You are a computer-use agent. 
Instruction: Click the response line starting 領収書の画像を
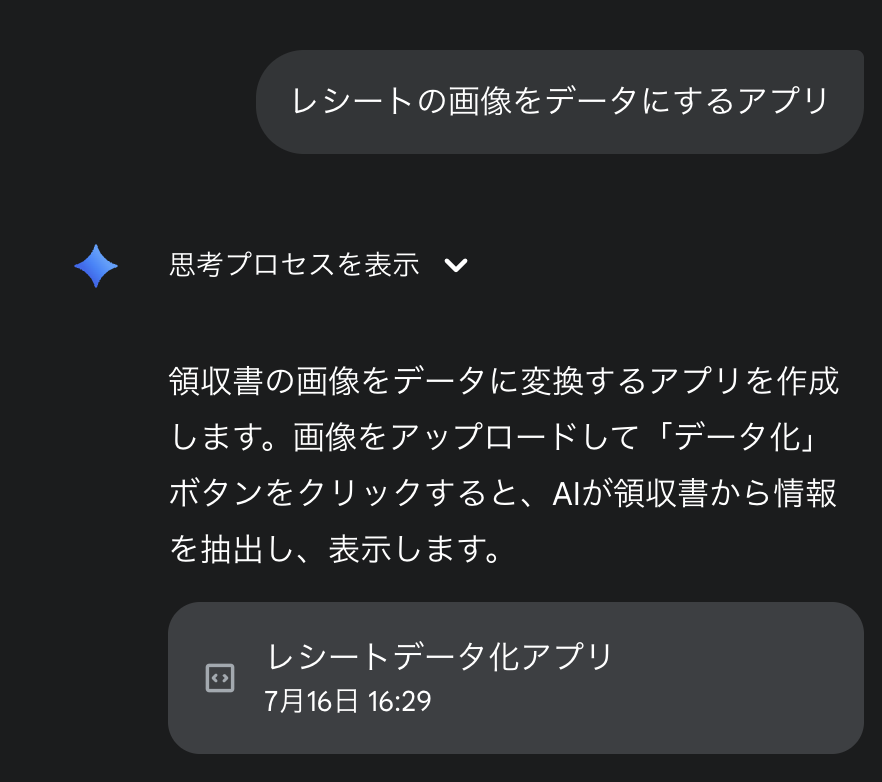point(504,381)
